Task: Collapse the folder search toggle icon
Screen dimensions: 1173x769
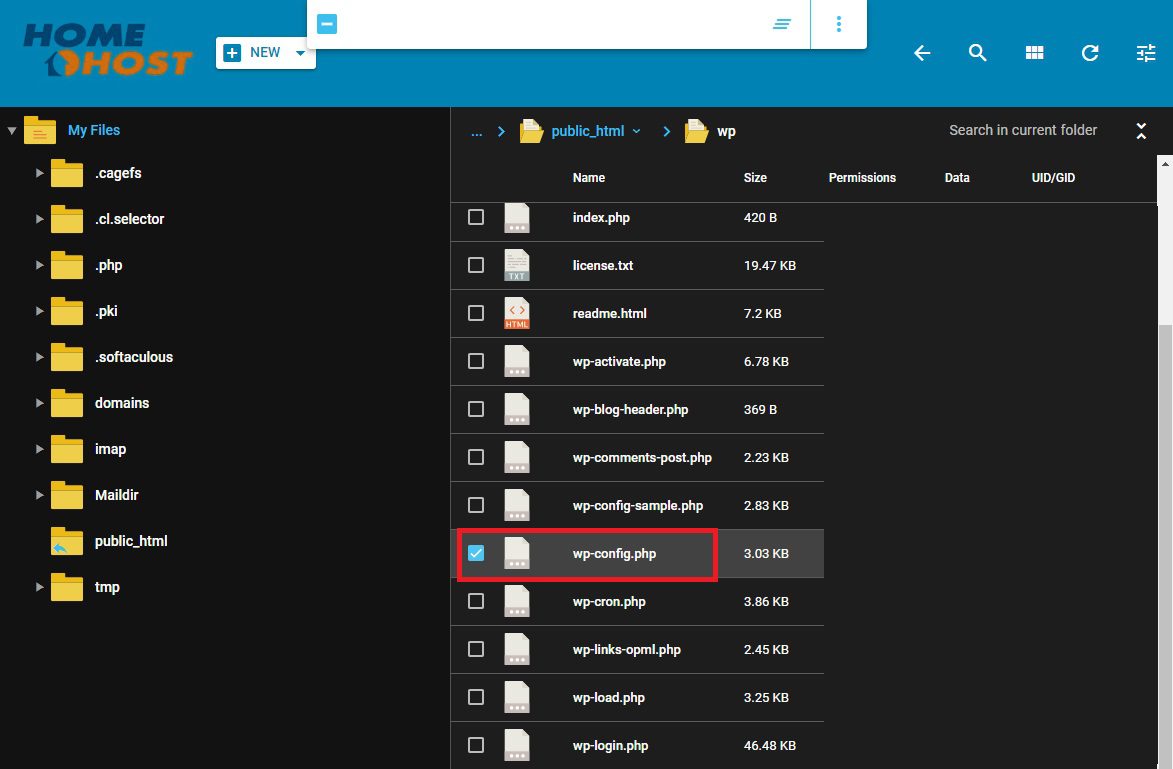Action: pyautogui.click(x=1141, y=131)
